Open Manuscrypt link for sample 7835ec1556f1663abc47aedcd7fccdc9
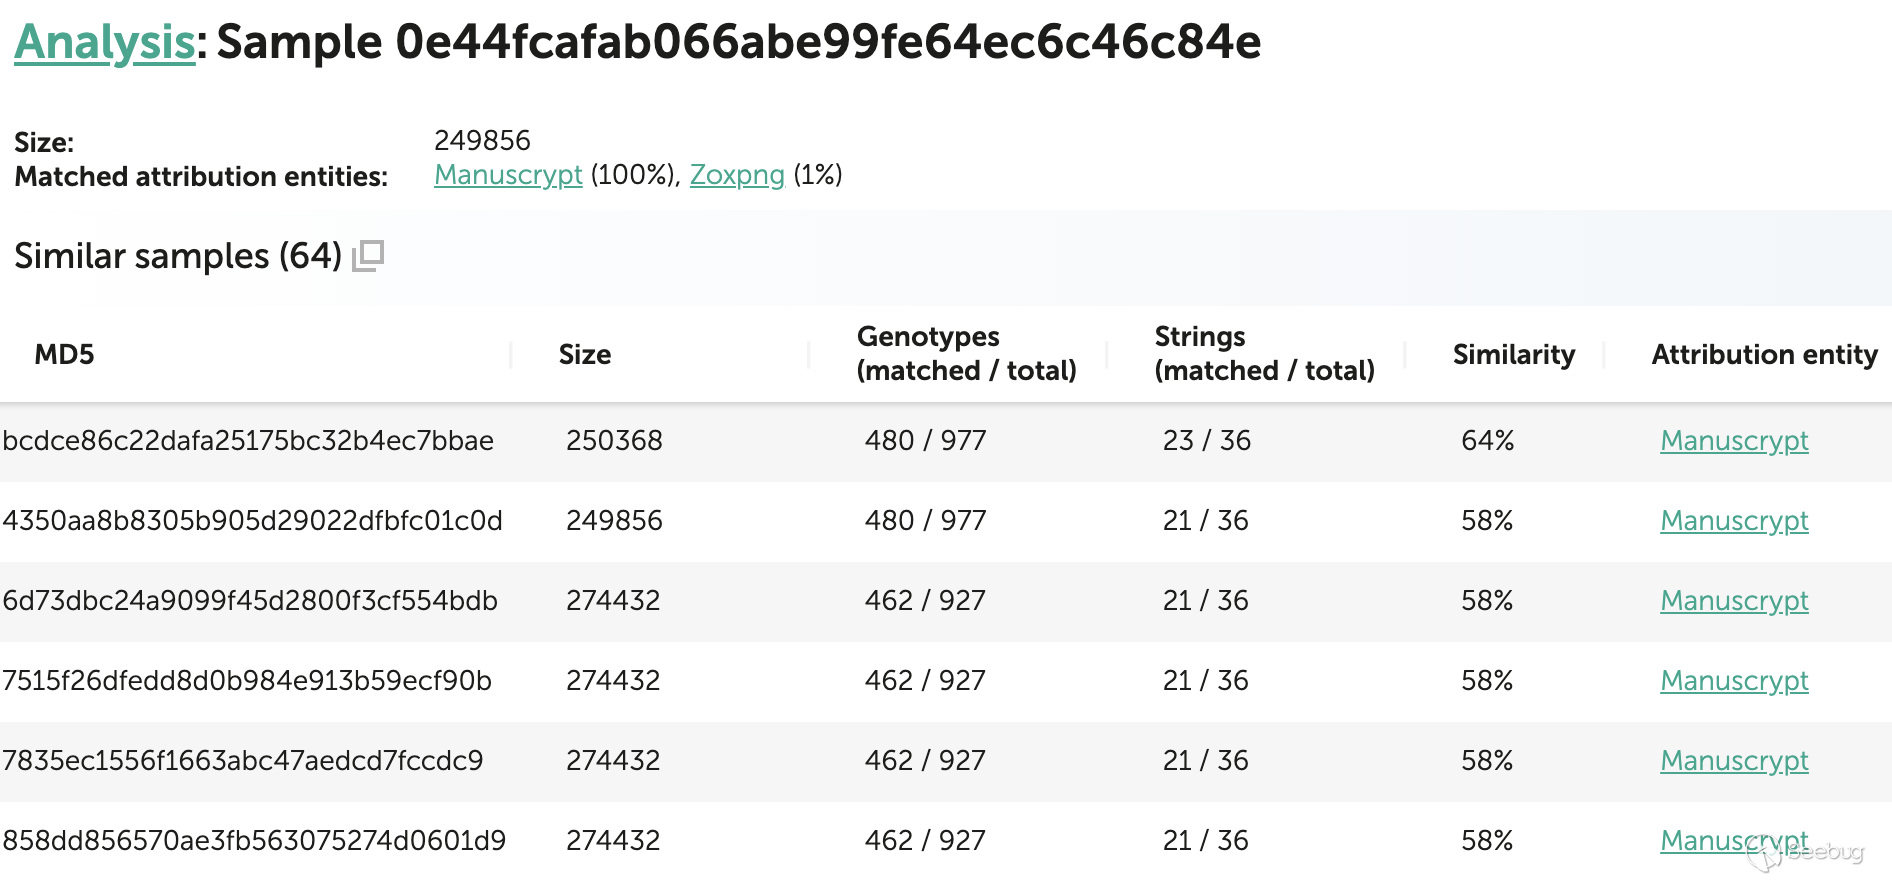The height and width of the screenshot is (880, 1892). click(1734, 761)
